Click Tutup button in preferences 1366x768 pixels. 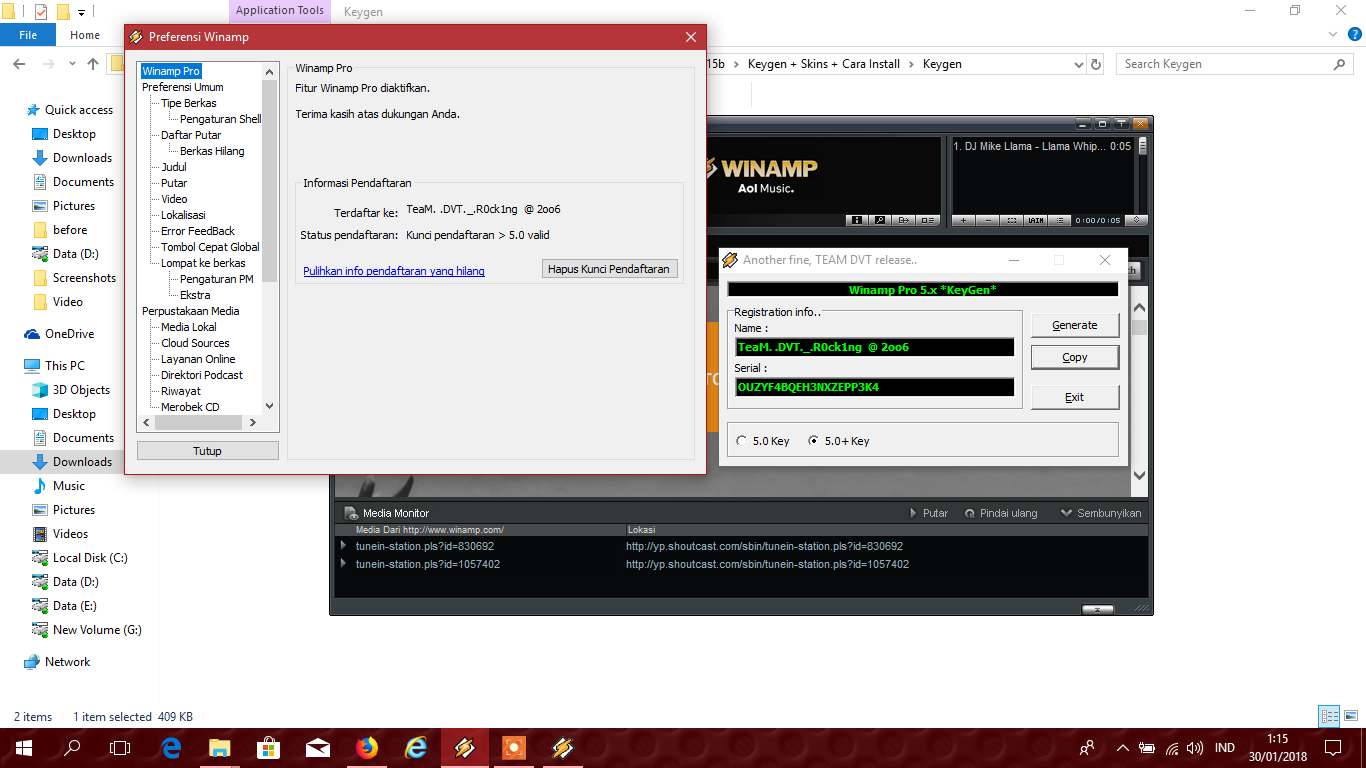point(208,451)
